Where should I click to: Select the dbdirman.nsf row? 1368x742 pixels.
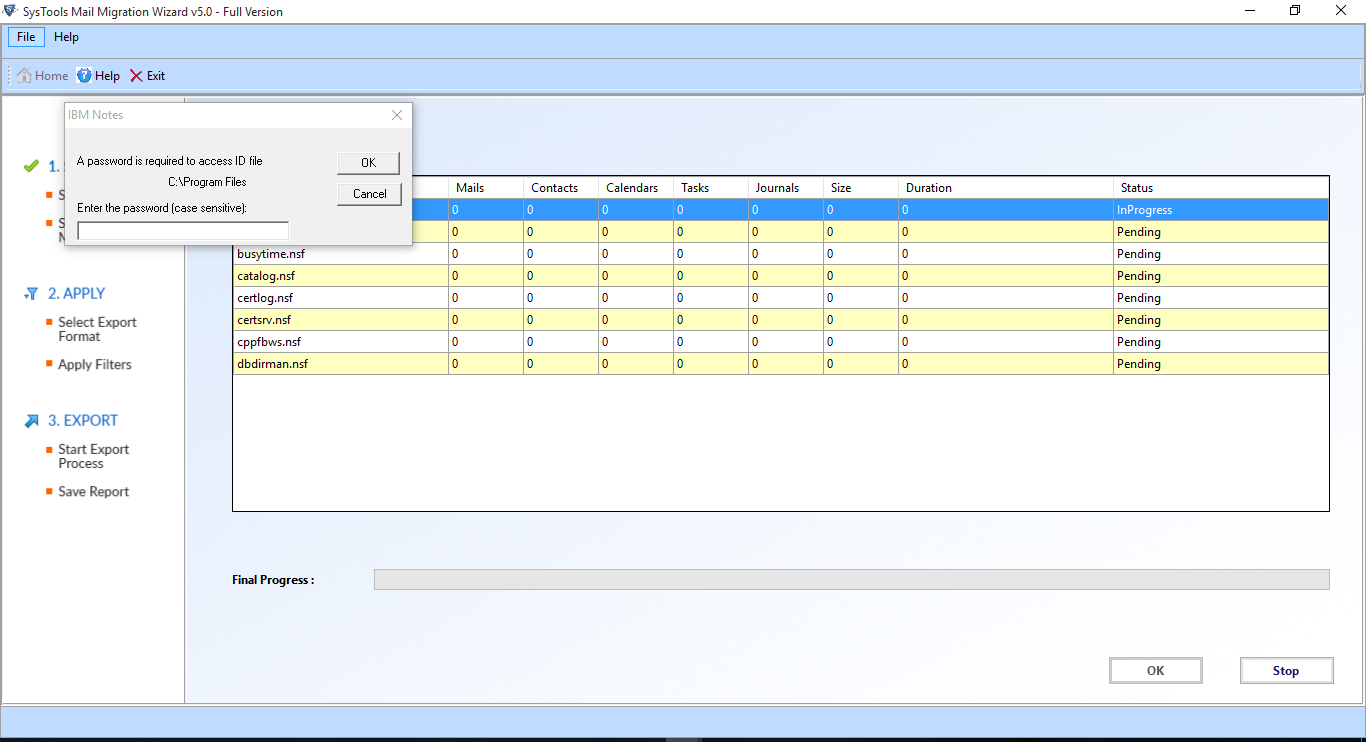(781, 364)
